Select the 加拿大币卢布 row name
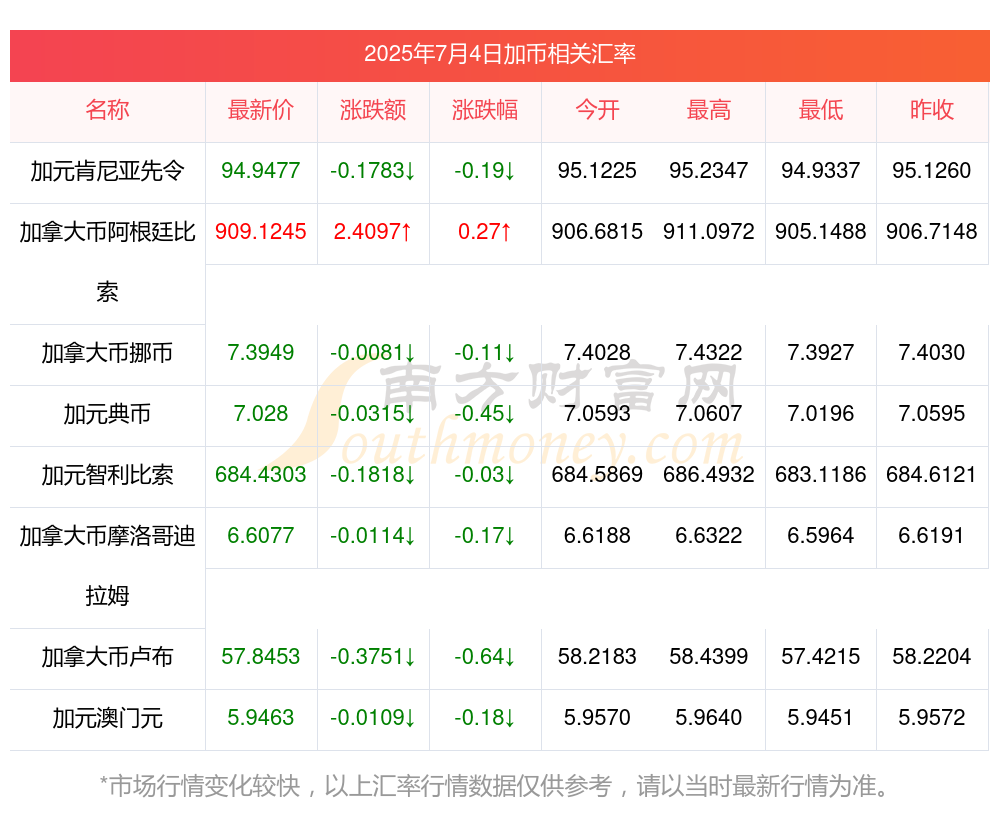The height and width of the screenshot is (817, 1000). tap(107, 657)
